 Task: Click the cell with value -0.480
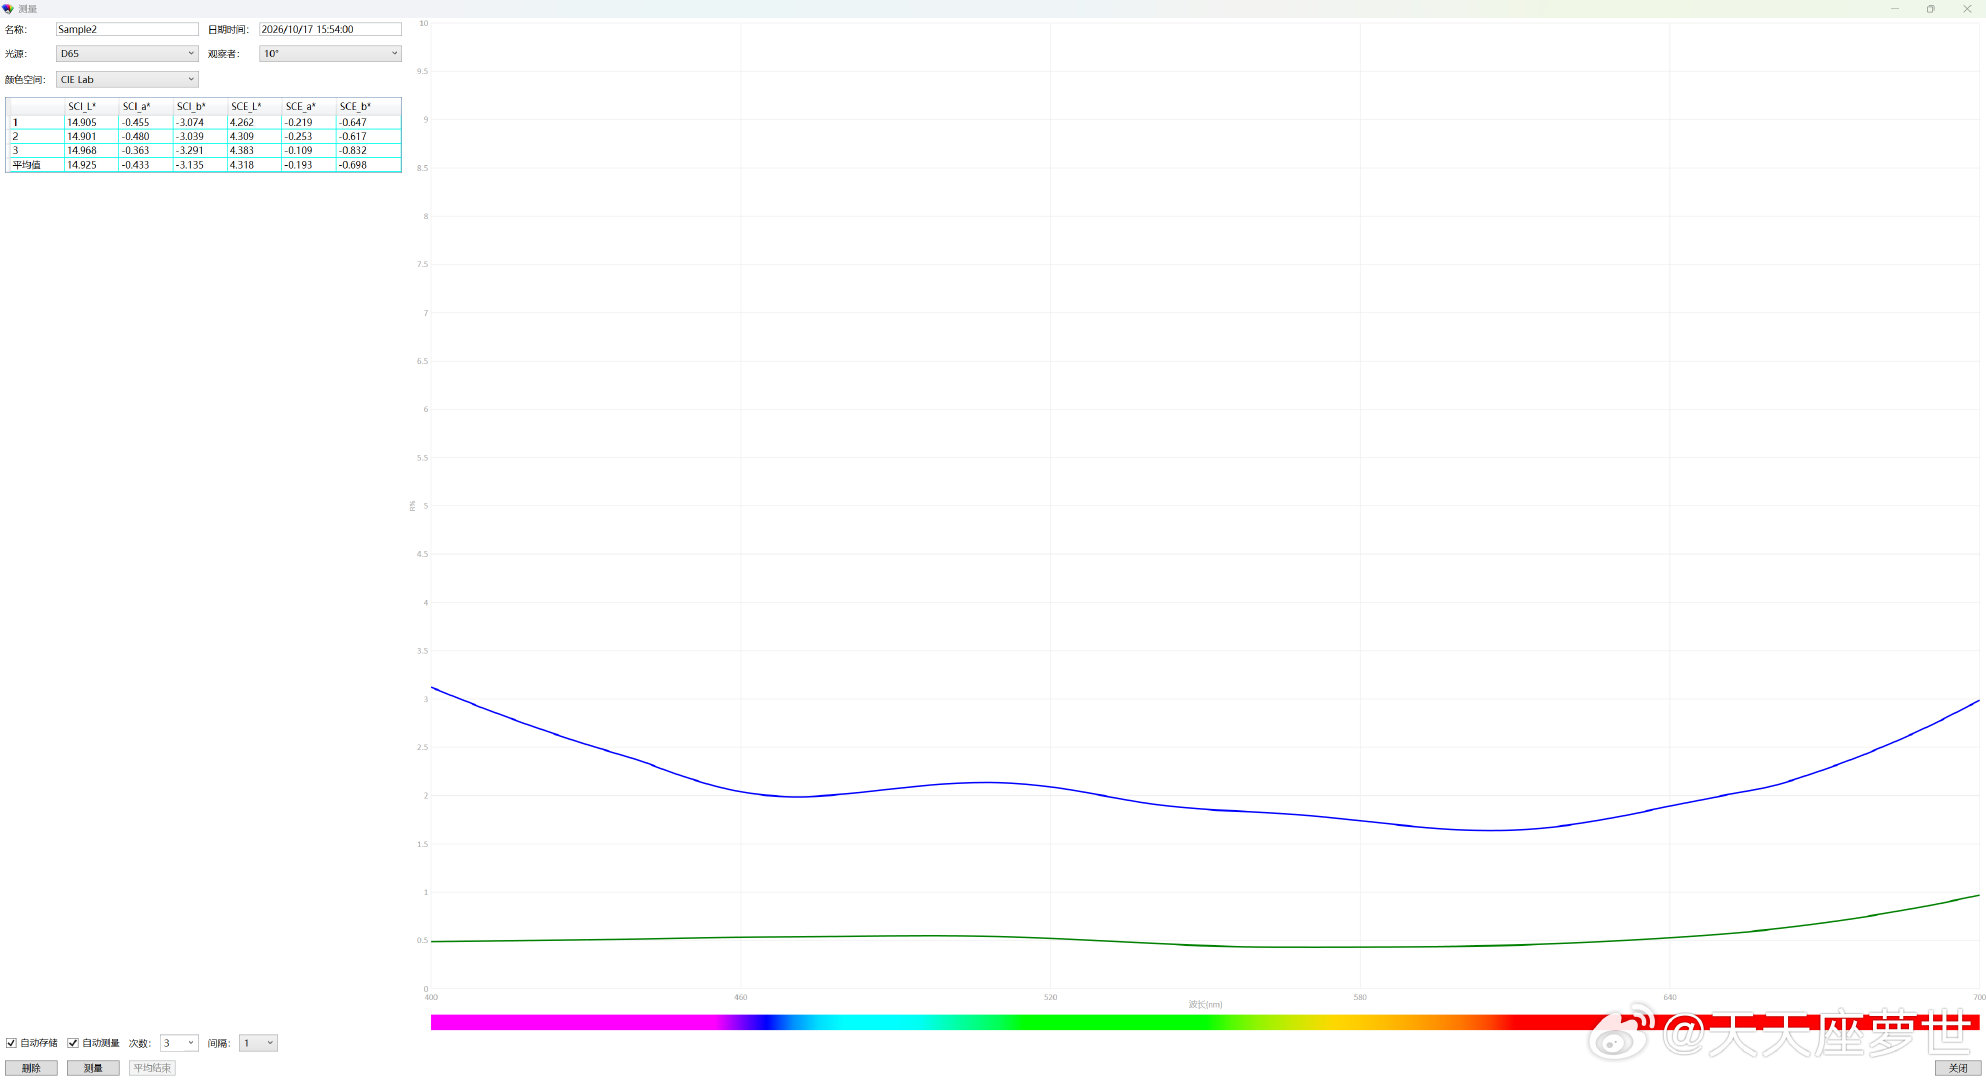click(x=146, y=136)
